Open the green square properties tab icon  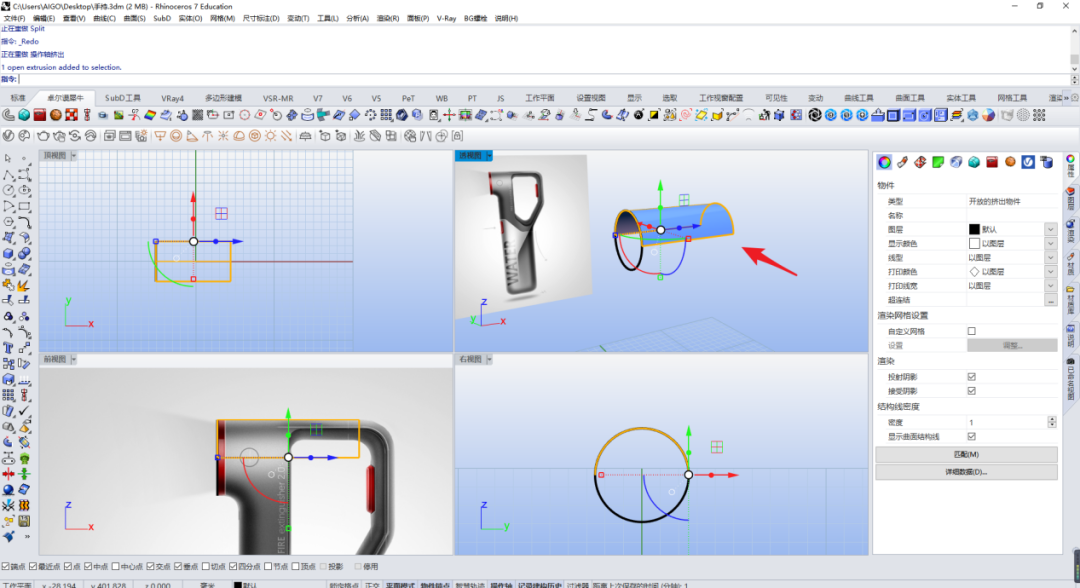coord(938,162)
